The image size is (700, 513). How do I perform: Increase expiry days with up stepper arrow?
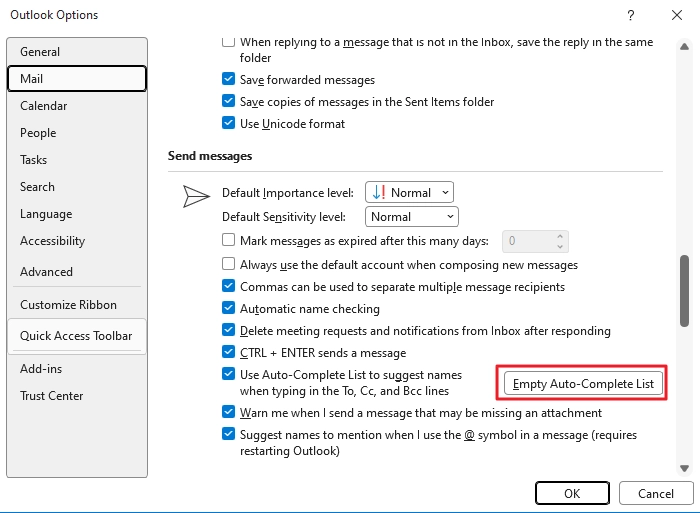pos(560,236)
